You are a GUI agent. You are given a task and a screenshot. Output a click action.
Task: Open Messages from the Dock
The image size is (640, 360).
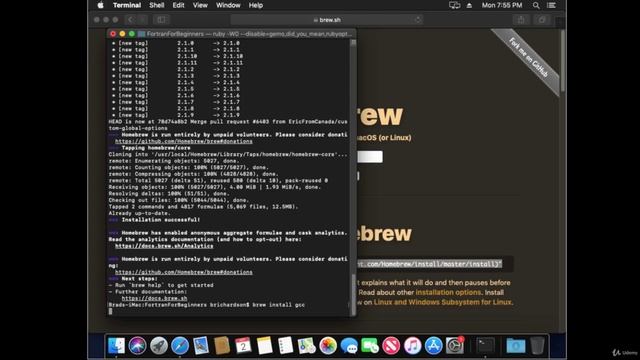tap(349, 346)
